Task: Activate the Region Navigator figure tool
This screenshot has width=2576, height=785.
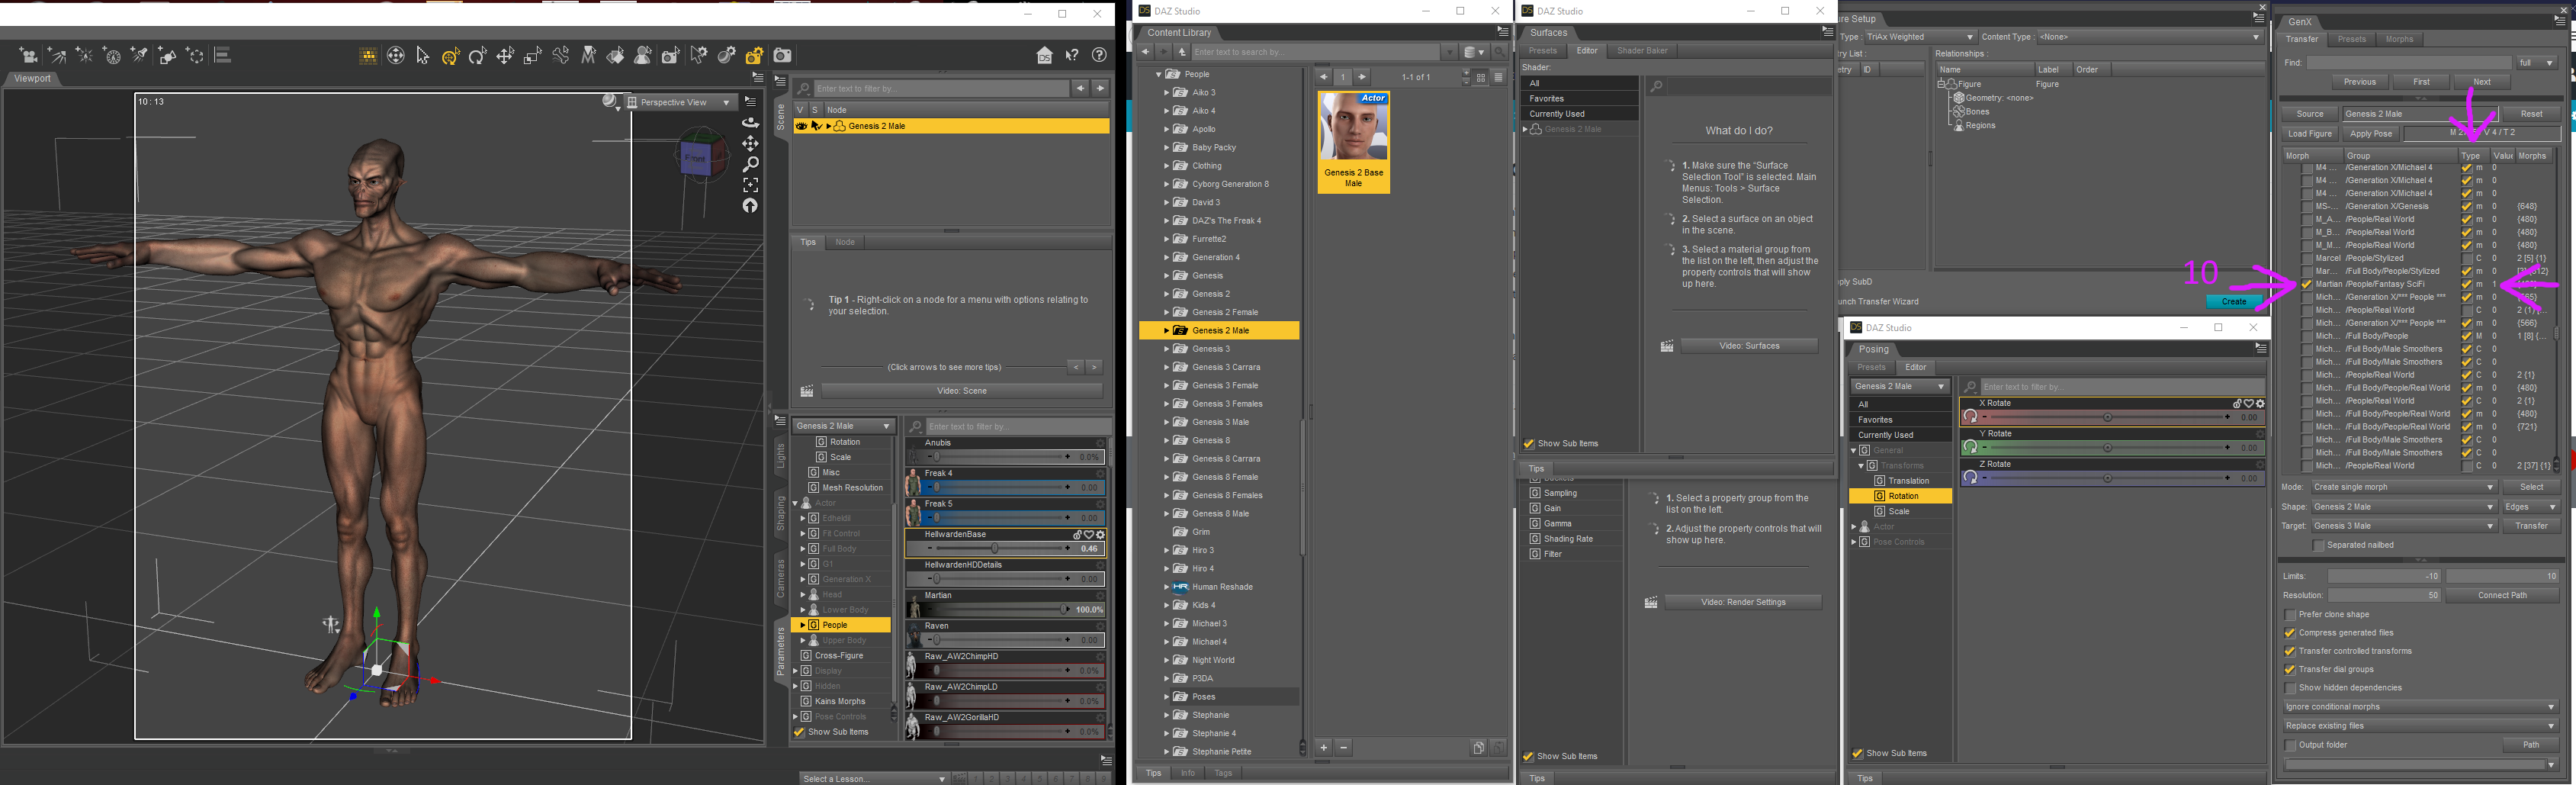Action: click(x=644, y=56)
